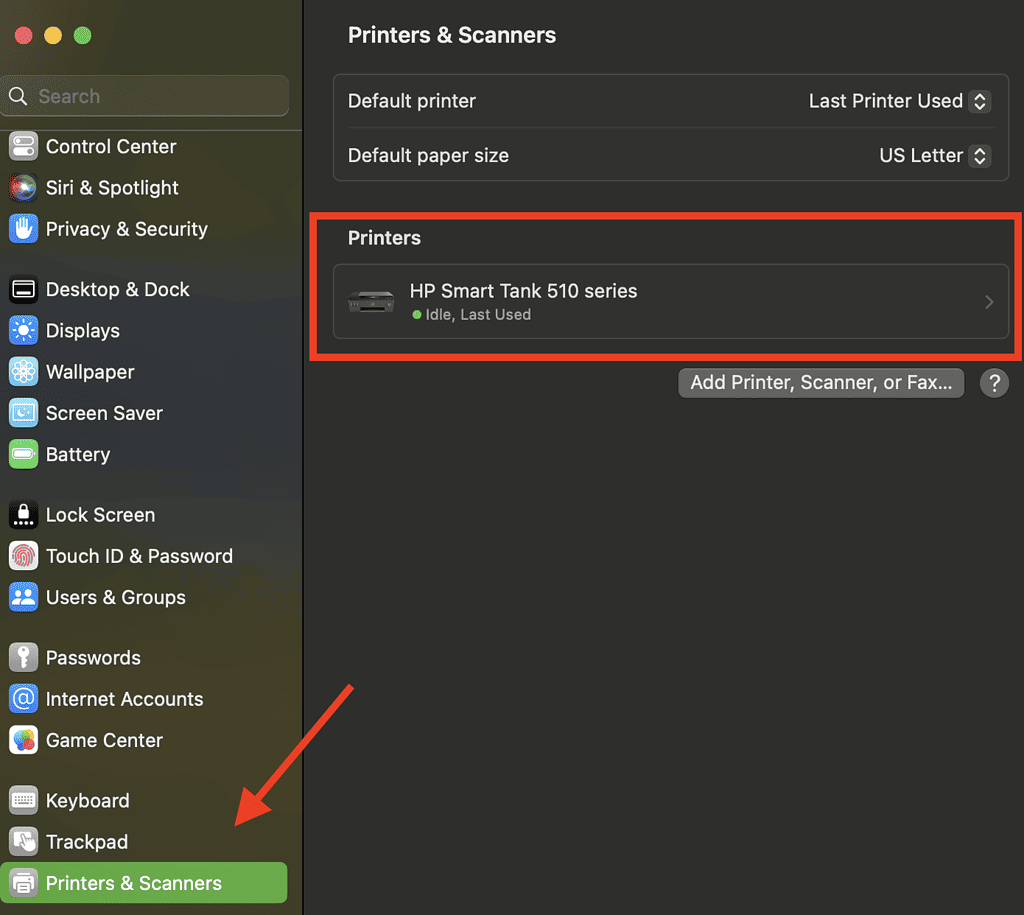The width and height of the screenshot is (1024, 915).
Task: Click the Touch ID fingerprint icon
Action: (23, 556)
